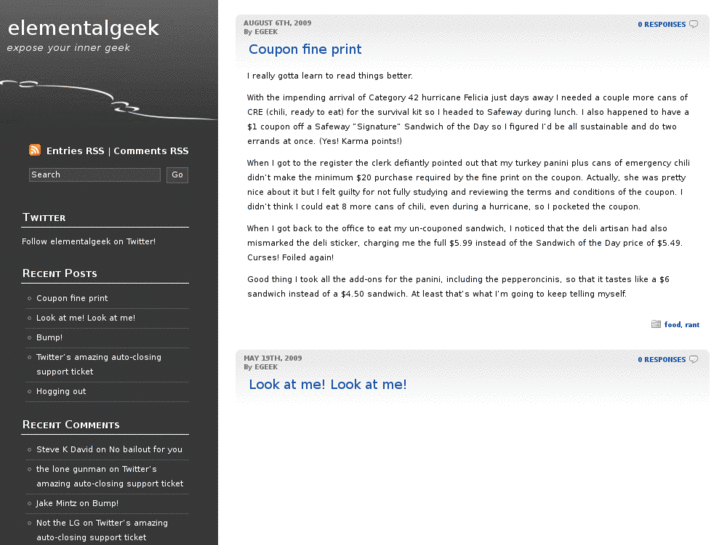Open the Coupon fine print post title
Image resolution: width=727 pixels, height=545 pixels.
pyautogui.click(x=305, y=49)
